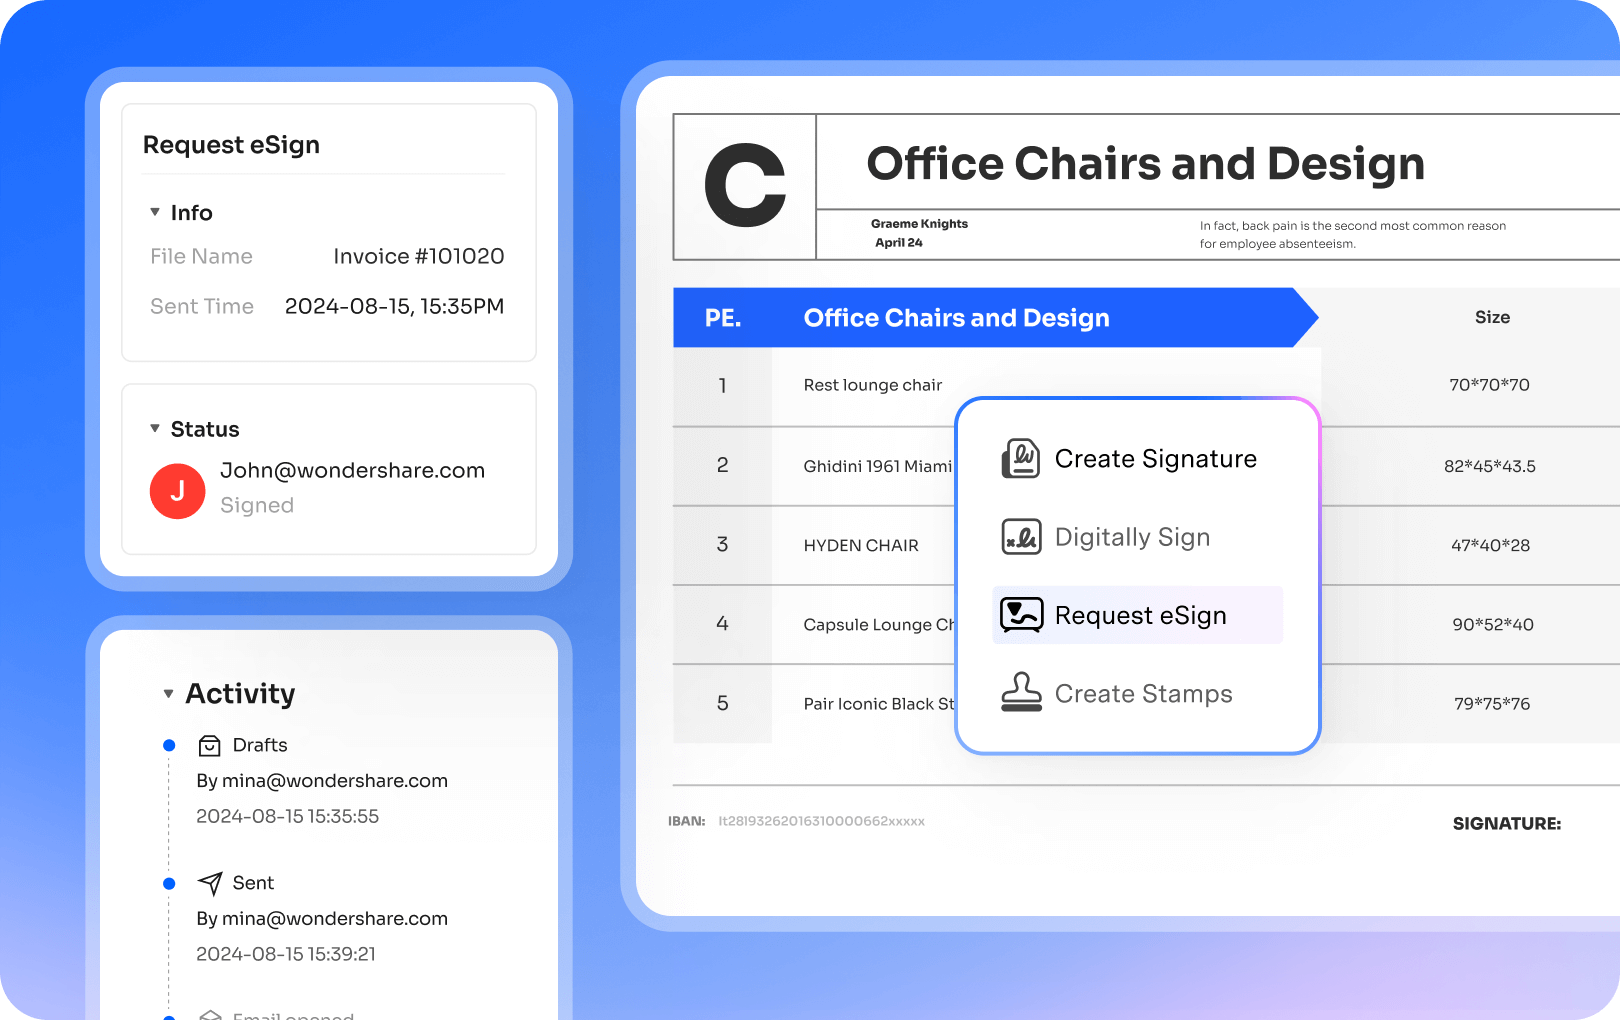Click the Drafts inbox icon
The width and height of the screenshot is (1620, 1020).
(x=209, y=746)
